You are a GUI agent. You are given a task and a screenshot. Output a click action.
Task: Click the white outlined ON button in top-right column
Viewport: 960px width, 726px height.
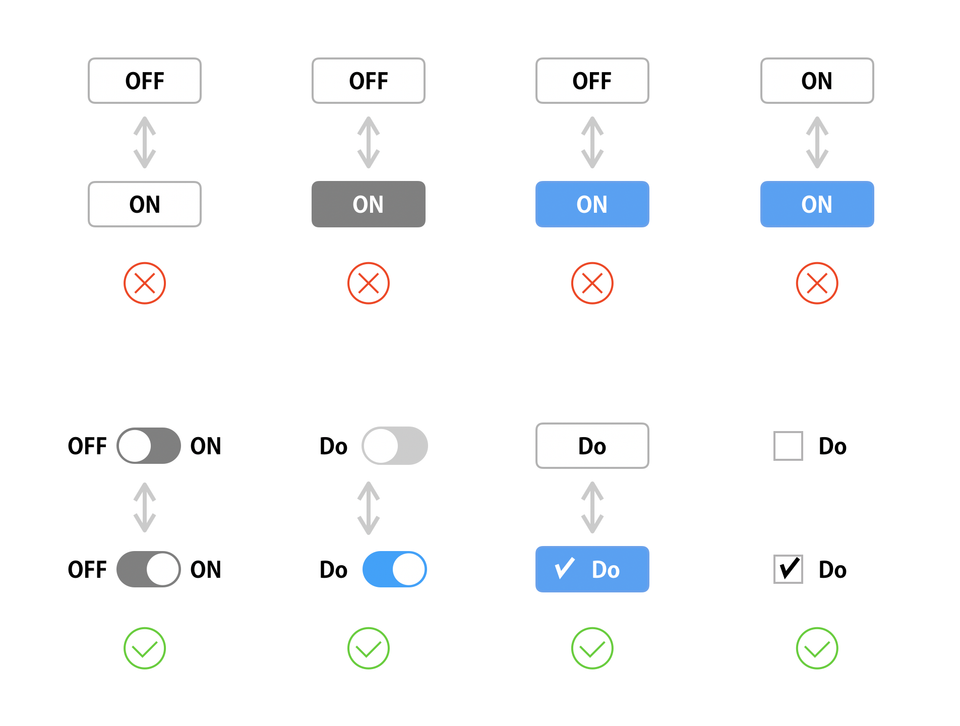[817, 81]
